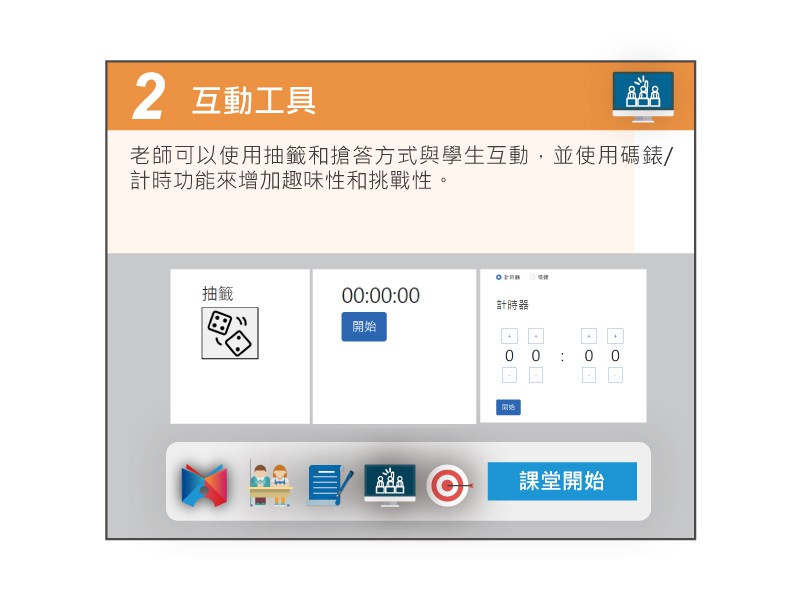Decrease the first seconds digit with minus
This screenshot has width=800, height=600.
coord(589,375)
